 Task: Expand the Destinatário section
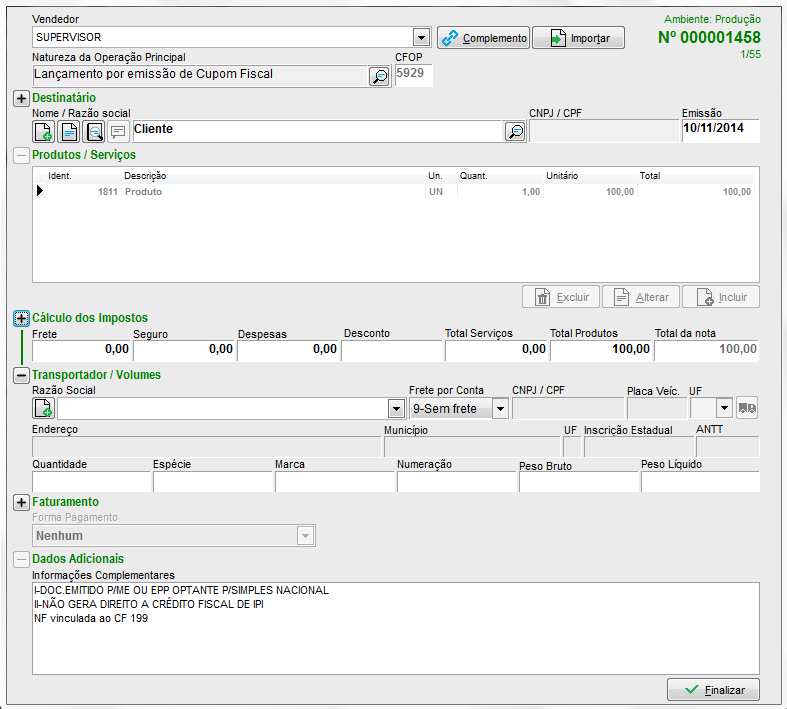(x=21, y=98)
